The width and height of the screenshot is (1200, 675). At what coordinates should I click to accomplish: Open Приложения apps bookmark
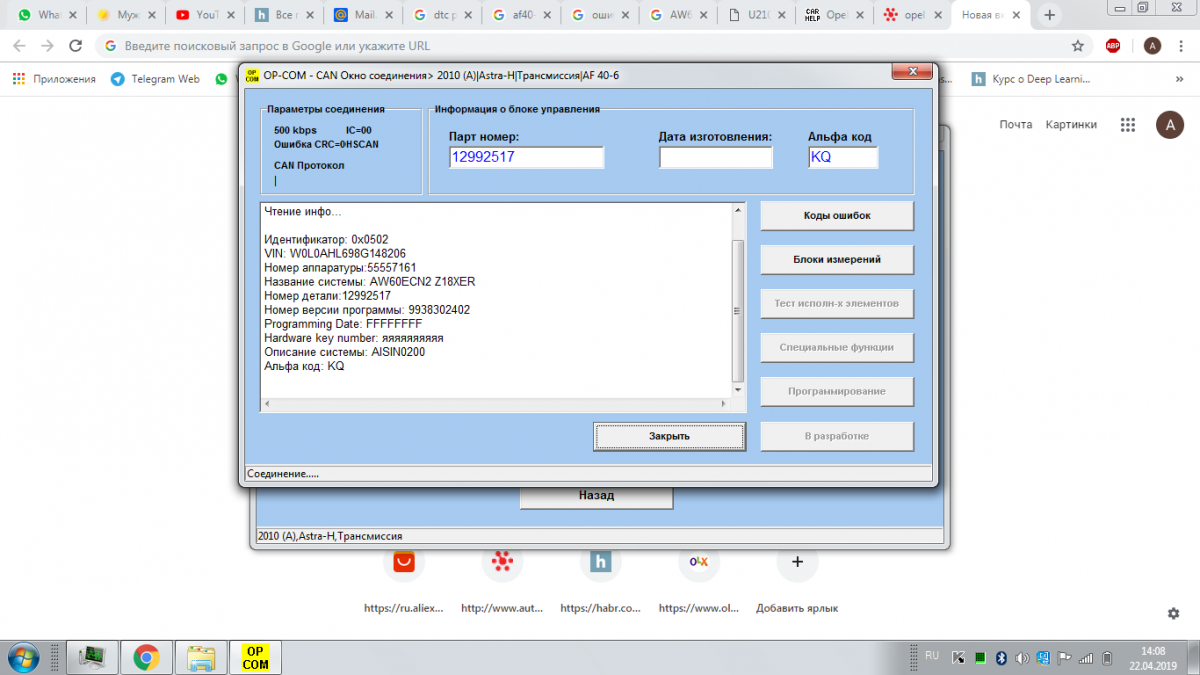coord(54,79)
